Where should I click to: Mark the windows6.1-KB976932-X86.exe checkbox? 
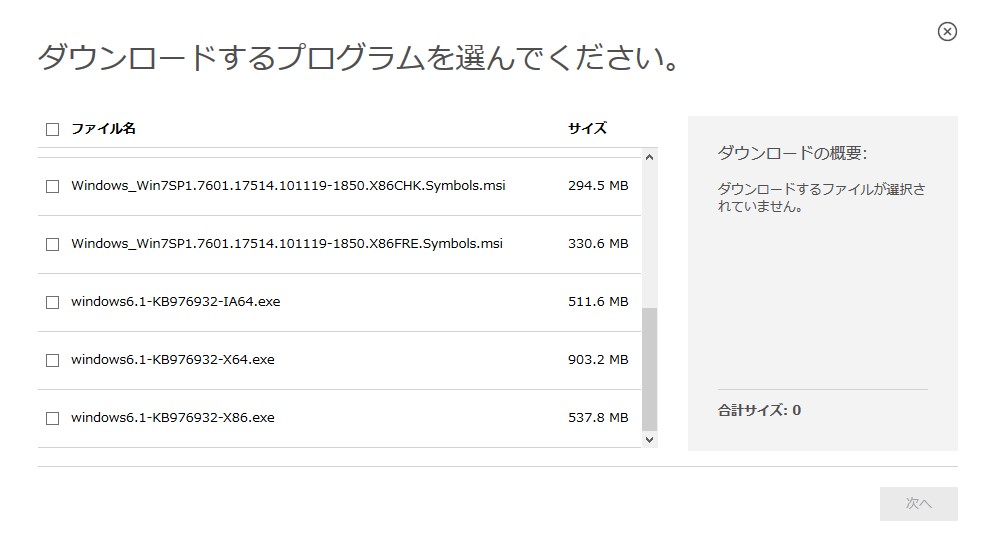[52, 418]
